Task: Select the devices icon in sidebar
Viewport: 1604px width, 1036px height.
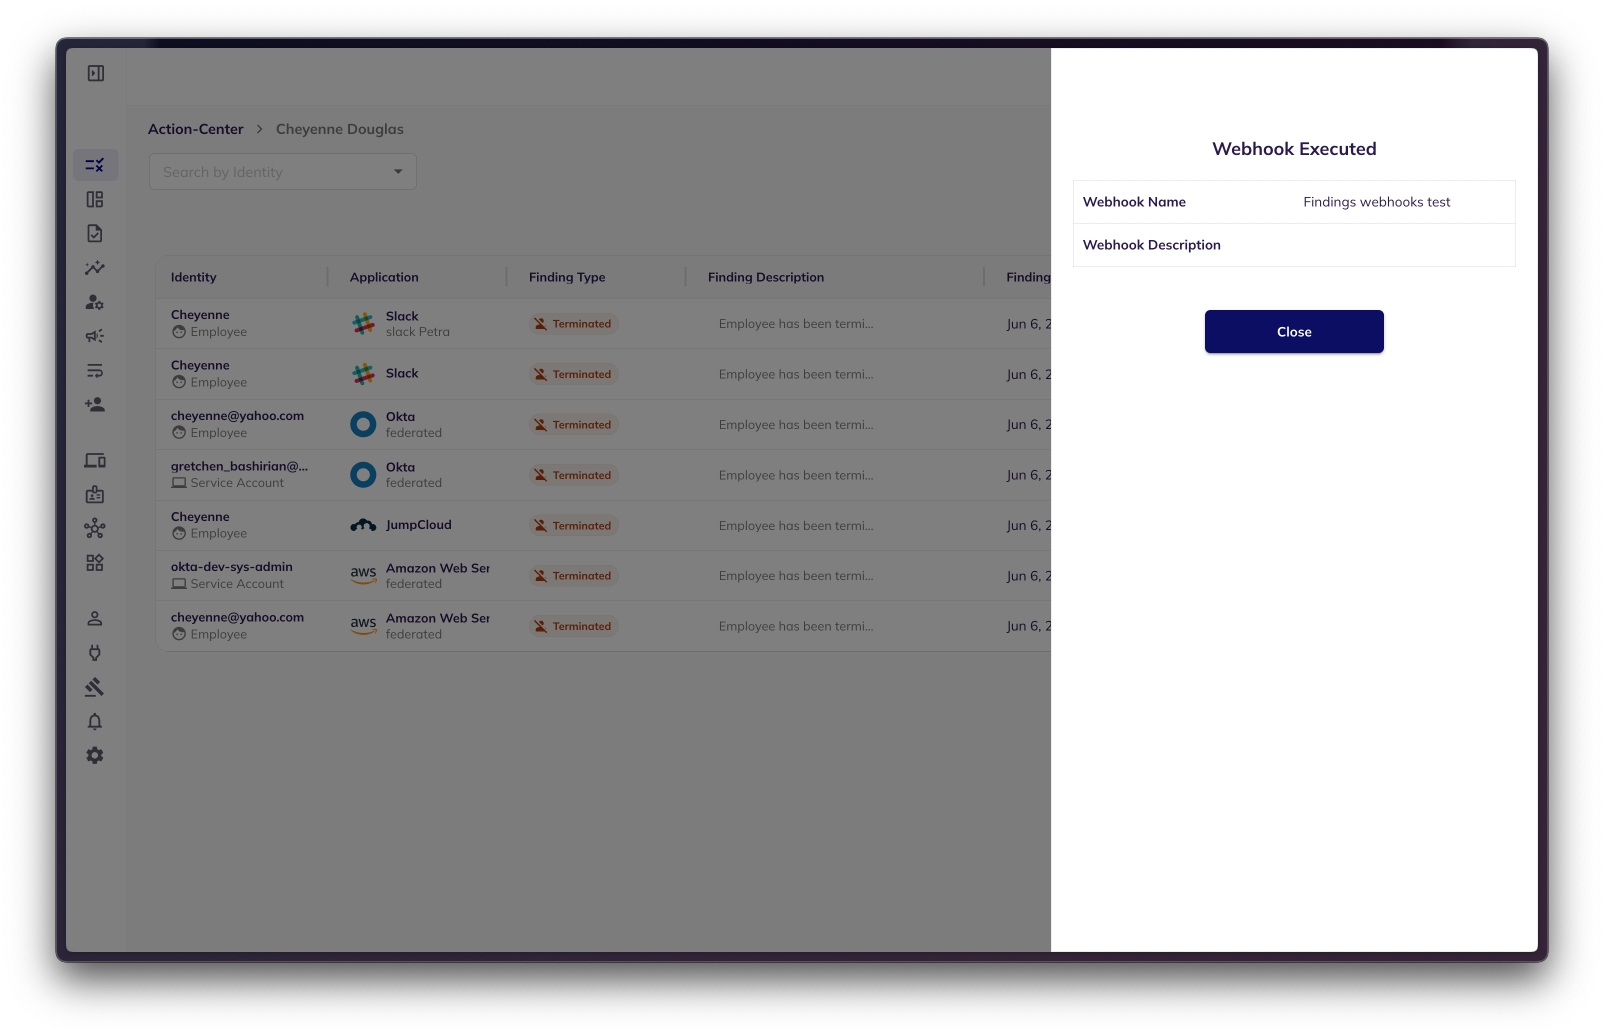Action: pos(95,461)
